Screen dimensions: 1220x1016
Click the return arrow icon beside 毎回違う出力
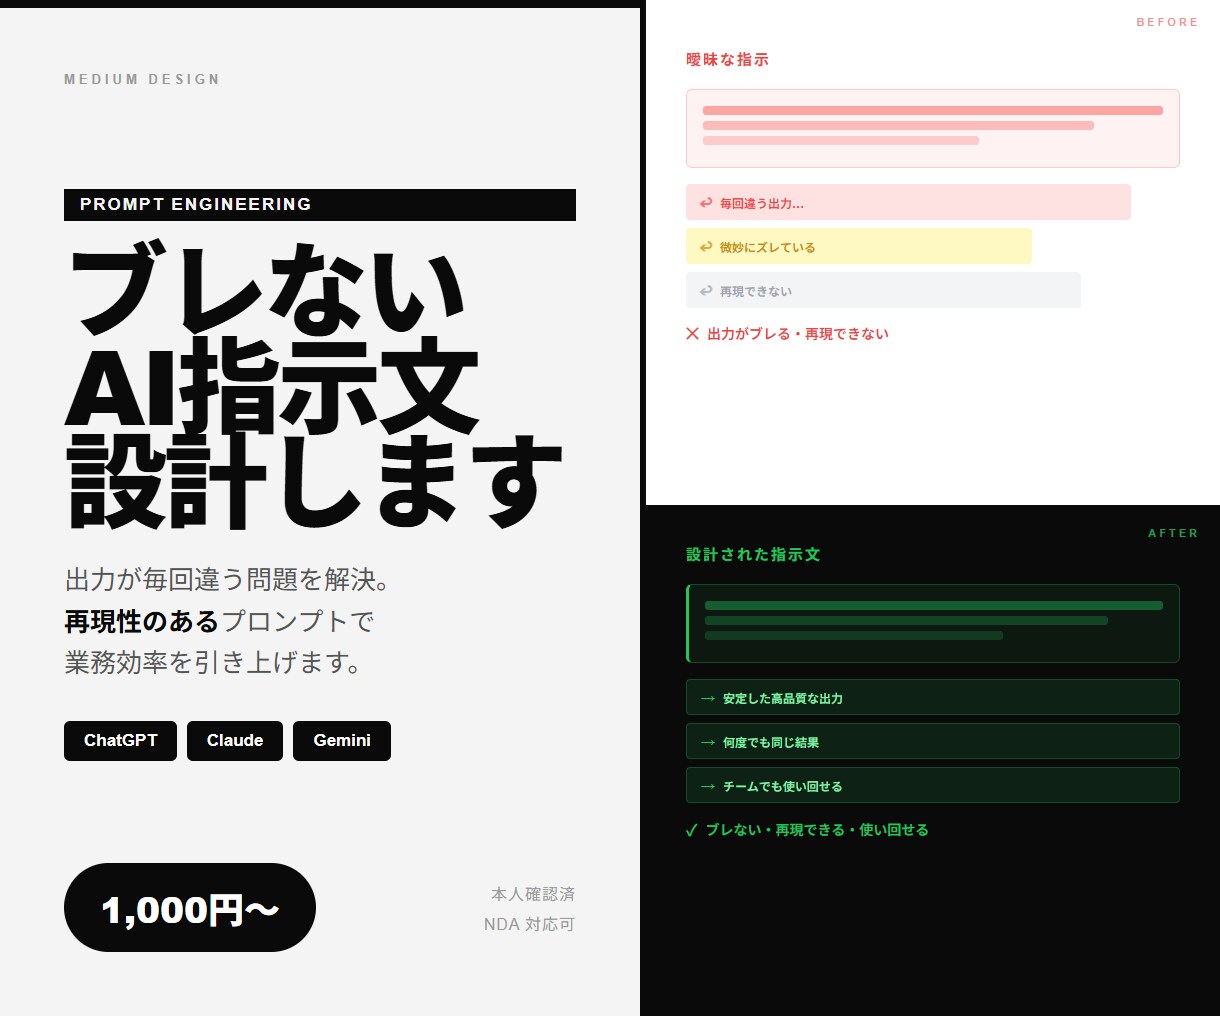pyautogui.click(x=706, y=203)
